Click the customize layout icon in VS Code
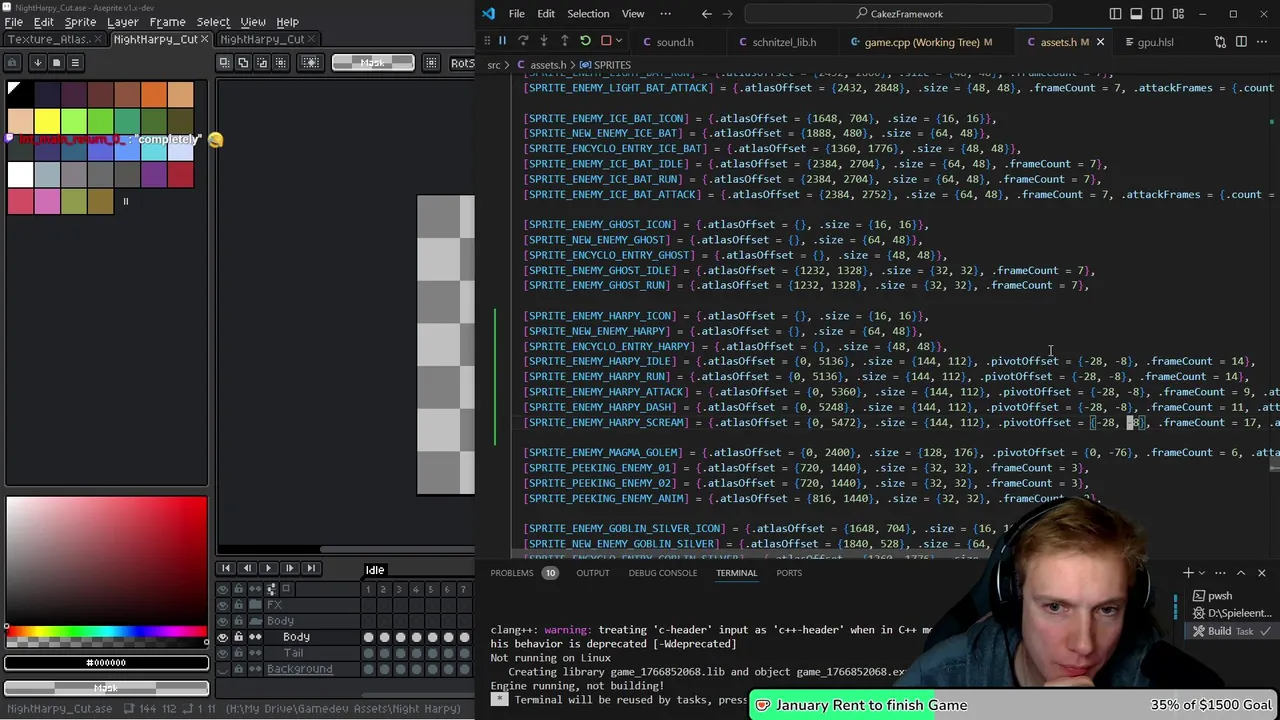Screen dimensions: 1280x720 coord(1180,14)
